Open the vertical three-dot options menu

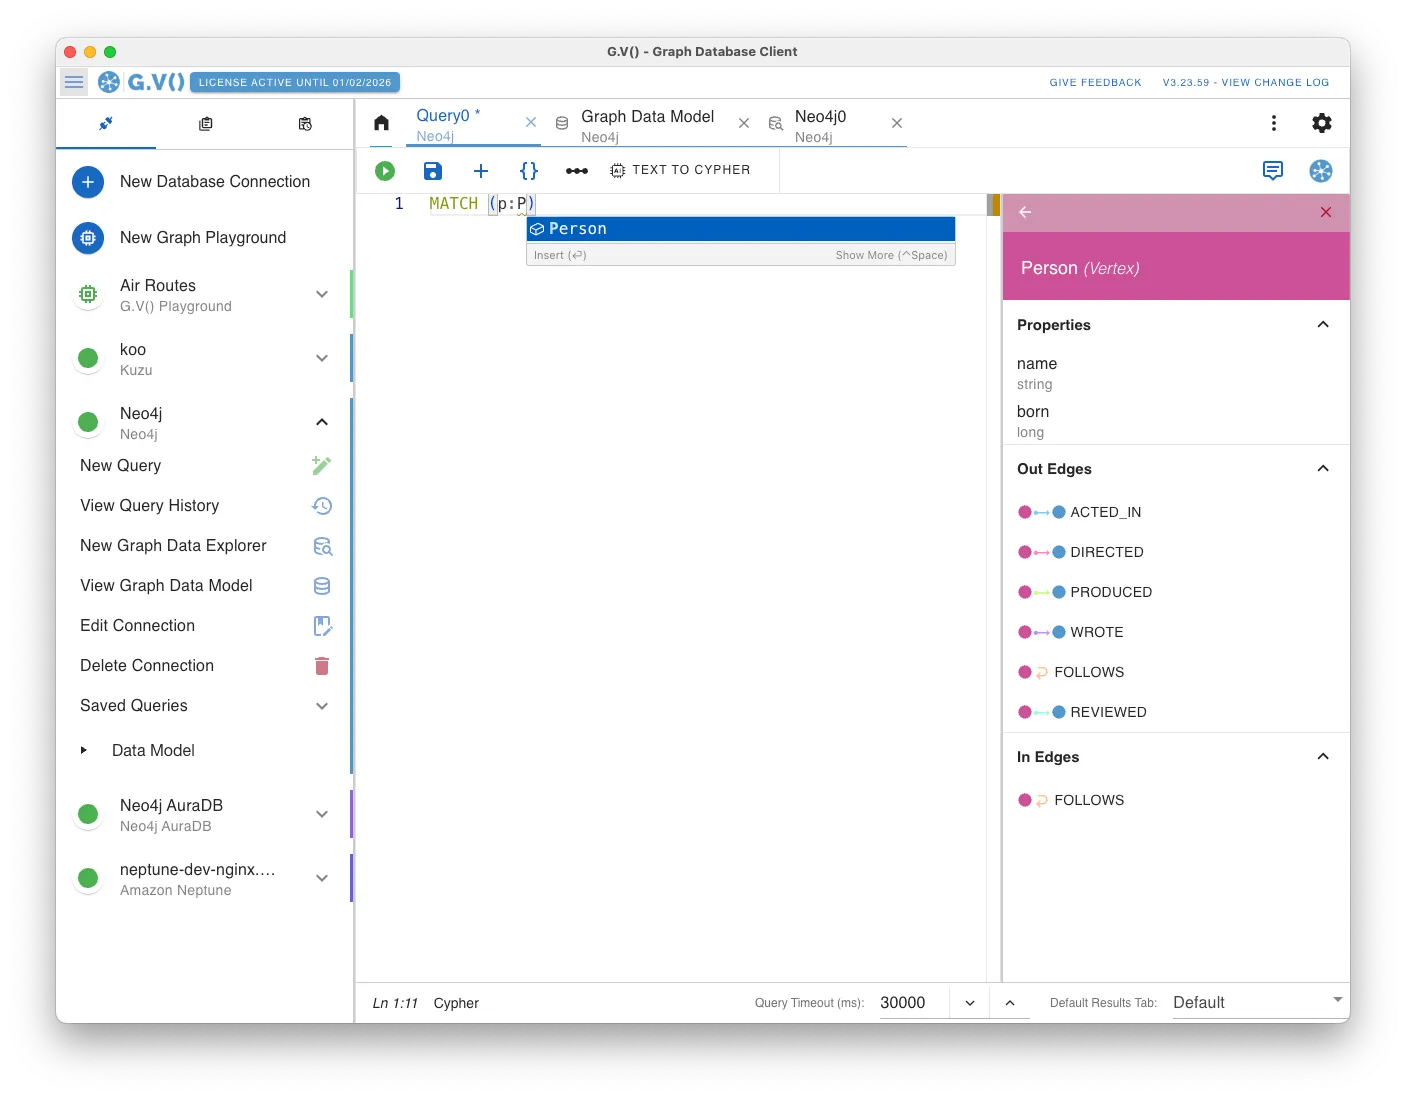(x=1274, y=123)
